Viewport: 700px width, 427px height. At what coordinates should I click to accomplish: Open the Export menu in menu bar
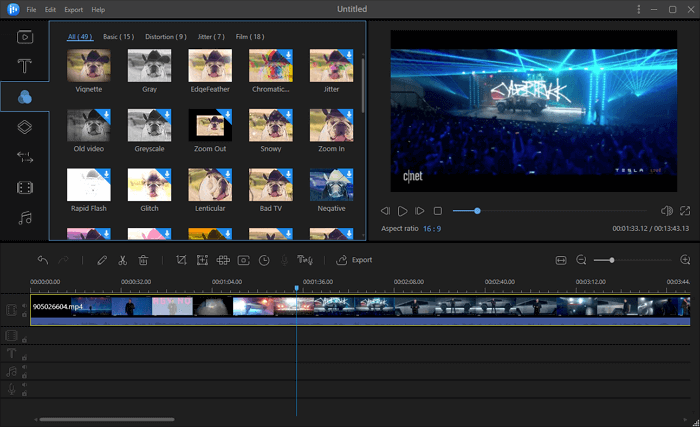pyautogui.click(x=74, y=9)
